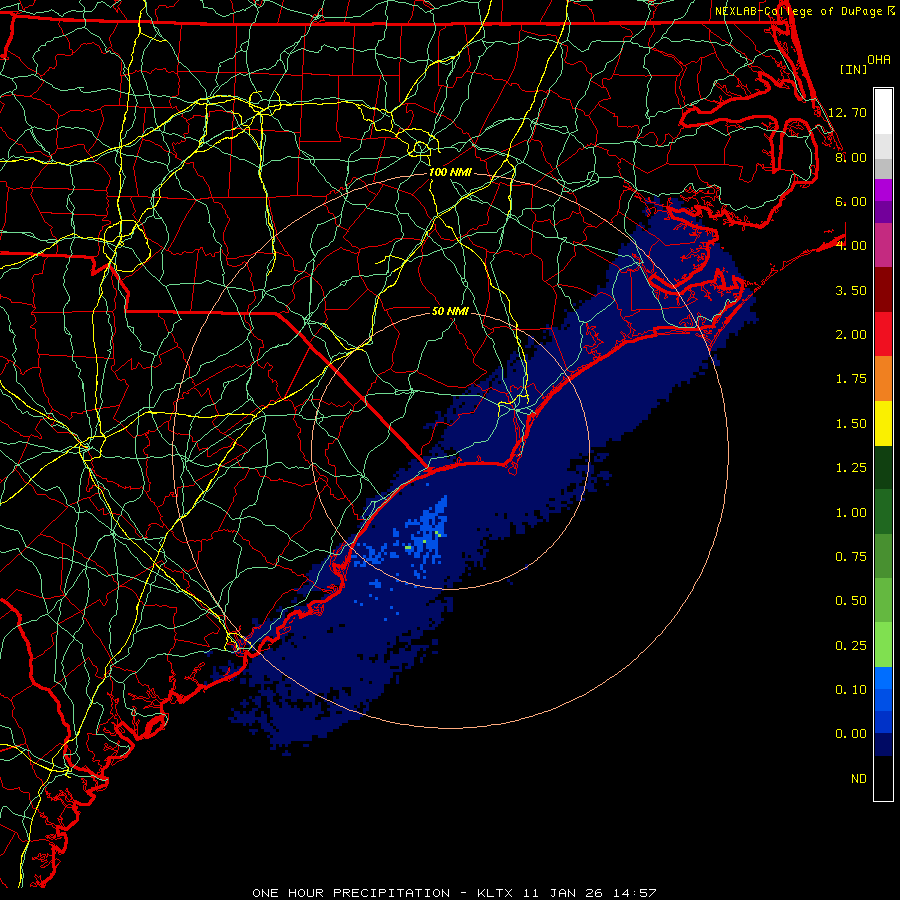Click the "100 NMI" range ring label
Viewport: 900px width, 900px height.
tap(450, 172)
